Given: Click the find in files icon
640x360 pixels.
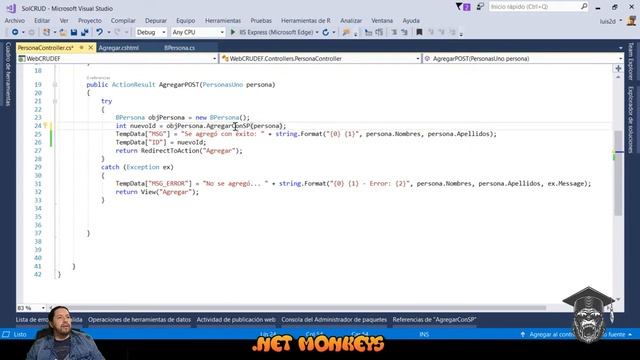Looking at the screenshot, I should pyautogui.click(x=346, y=32).
